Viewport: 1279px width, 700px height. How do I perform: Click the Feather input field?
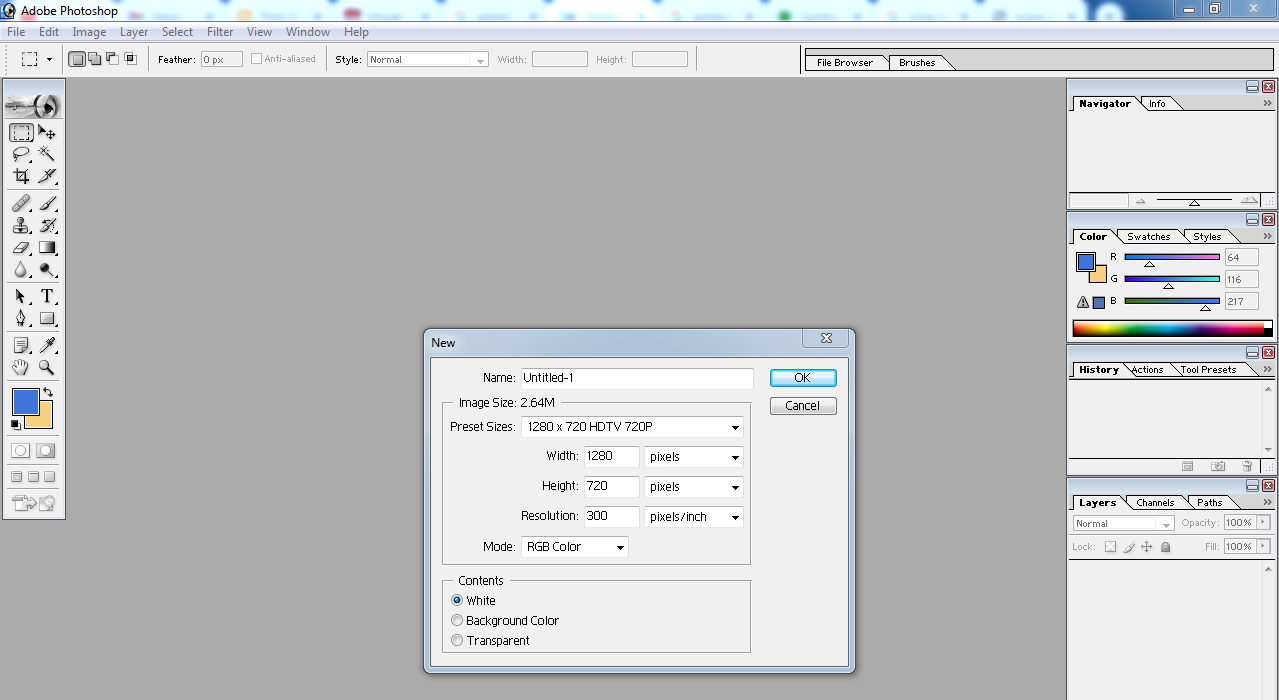click(x=221, y=60)
